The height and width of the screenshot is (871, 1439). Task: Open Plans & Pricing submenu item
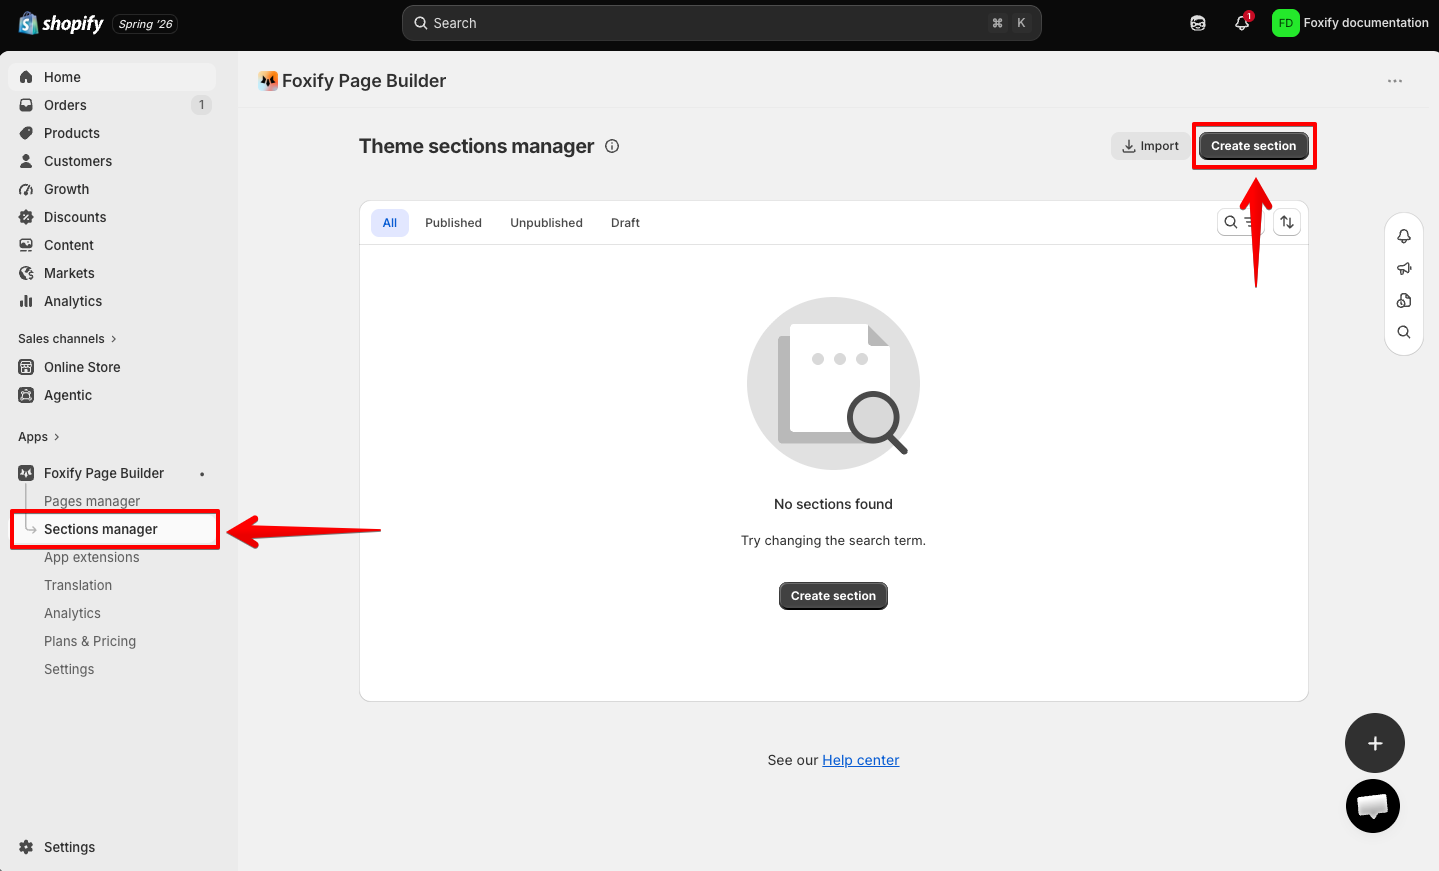90,641
